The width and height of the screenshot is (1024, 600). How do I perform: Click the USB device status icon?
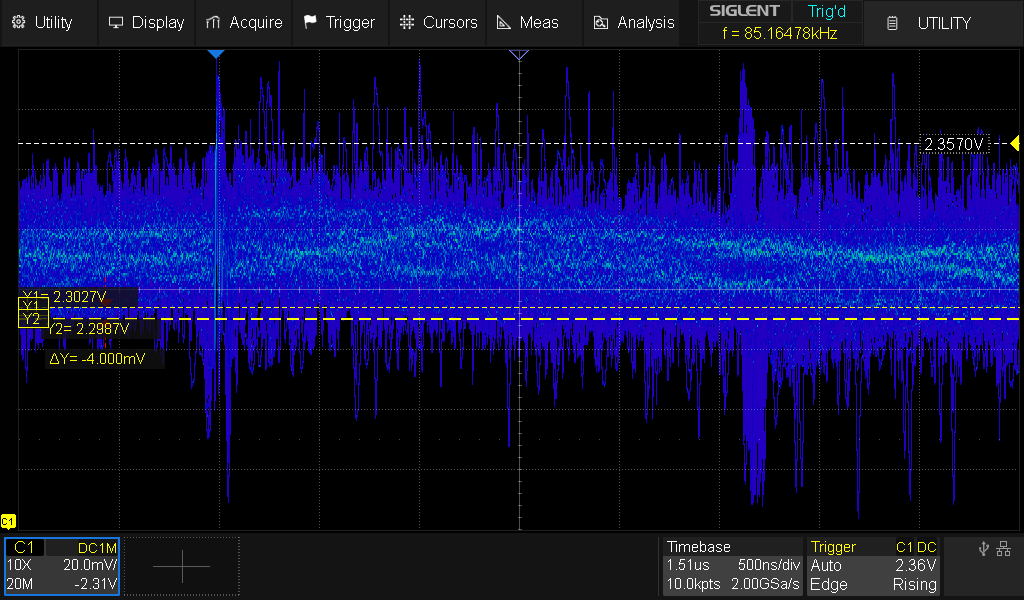983,548
